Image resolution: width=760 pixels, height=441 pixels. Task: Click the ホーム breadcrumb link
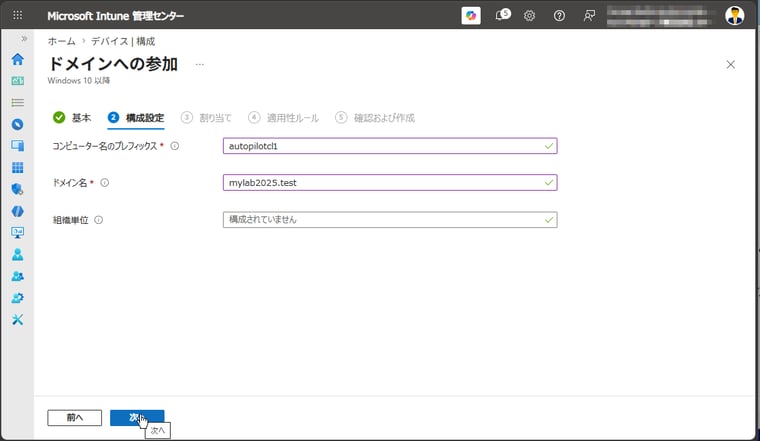(x=62, y=41)
